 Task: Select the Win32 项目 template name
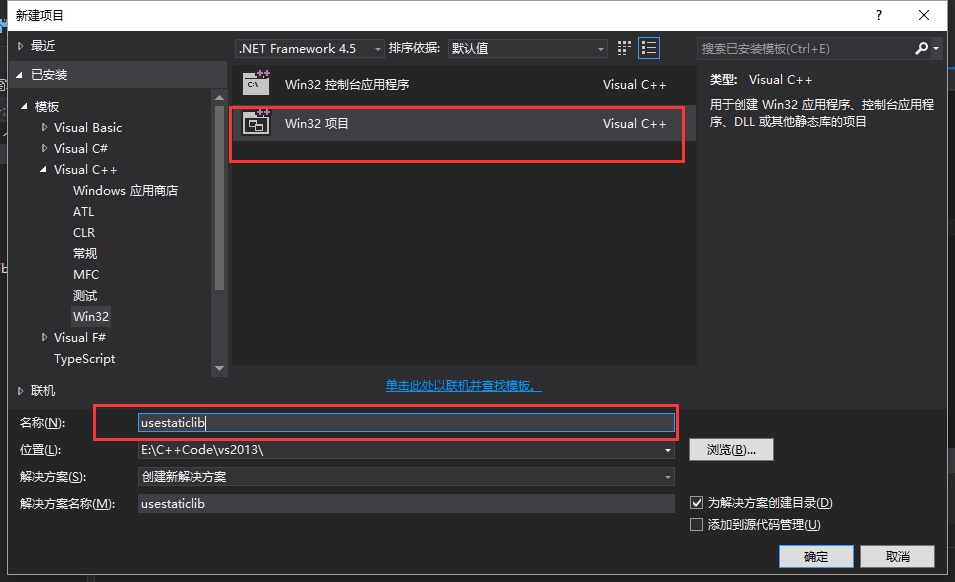(x=317, y=124)
